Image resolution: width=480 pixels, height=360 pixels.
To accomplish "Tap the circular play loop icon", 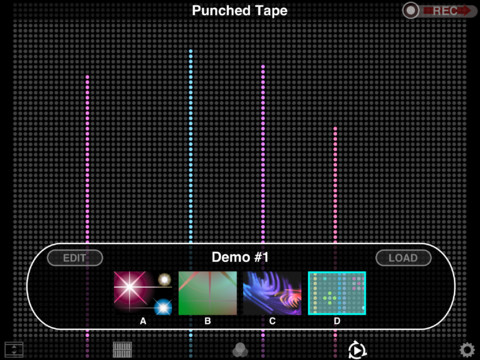I will [357, 350].
